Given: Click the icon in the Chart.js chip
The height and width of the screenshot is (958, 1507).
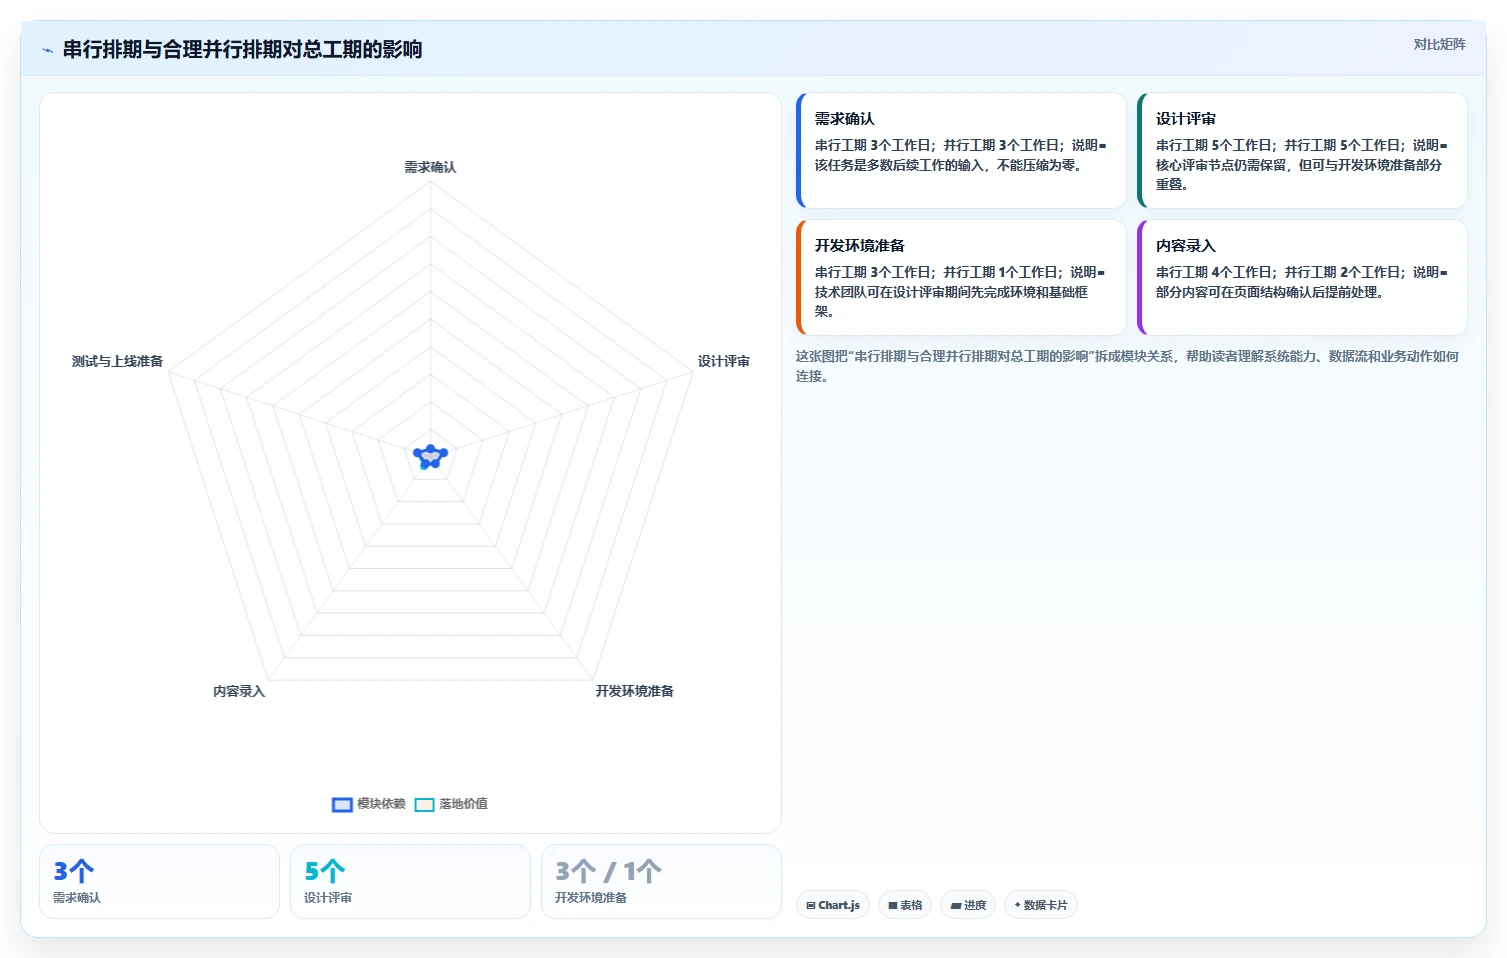Looking at the screenshot, I should tap(811, 905).
